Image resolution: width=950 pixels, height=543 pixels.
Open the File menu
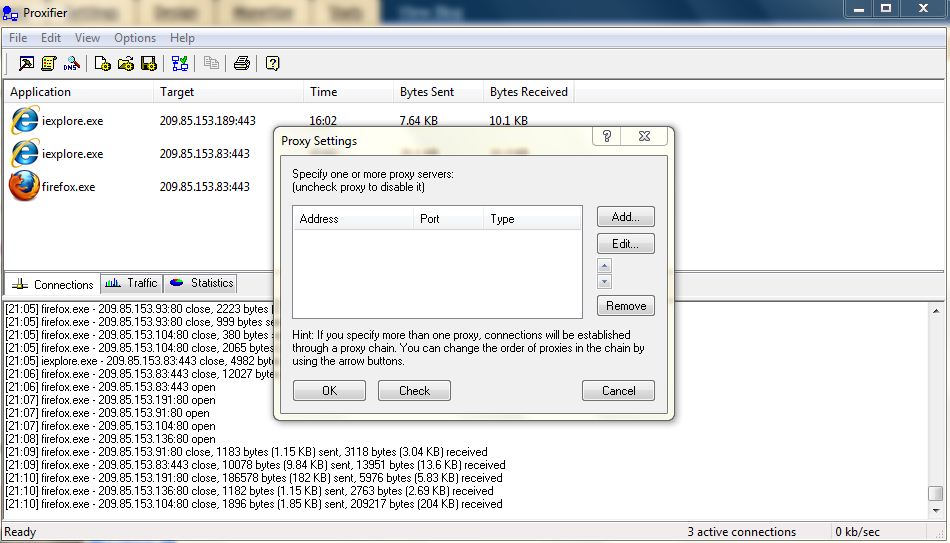point(18,38)
